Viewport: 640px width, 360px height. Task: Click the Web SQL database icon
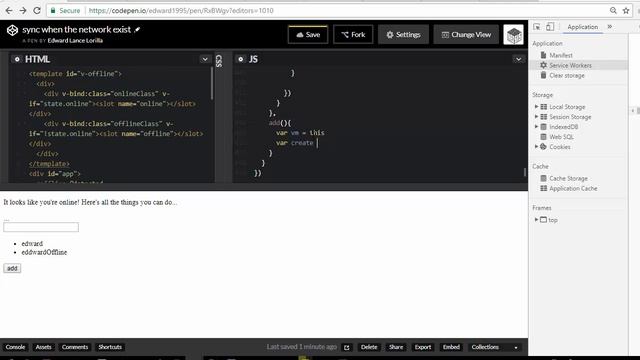[x=544, y=137]
